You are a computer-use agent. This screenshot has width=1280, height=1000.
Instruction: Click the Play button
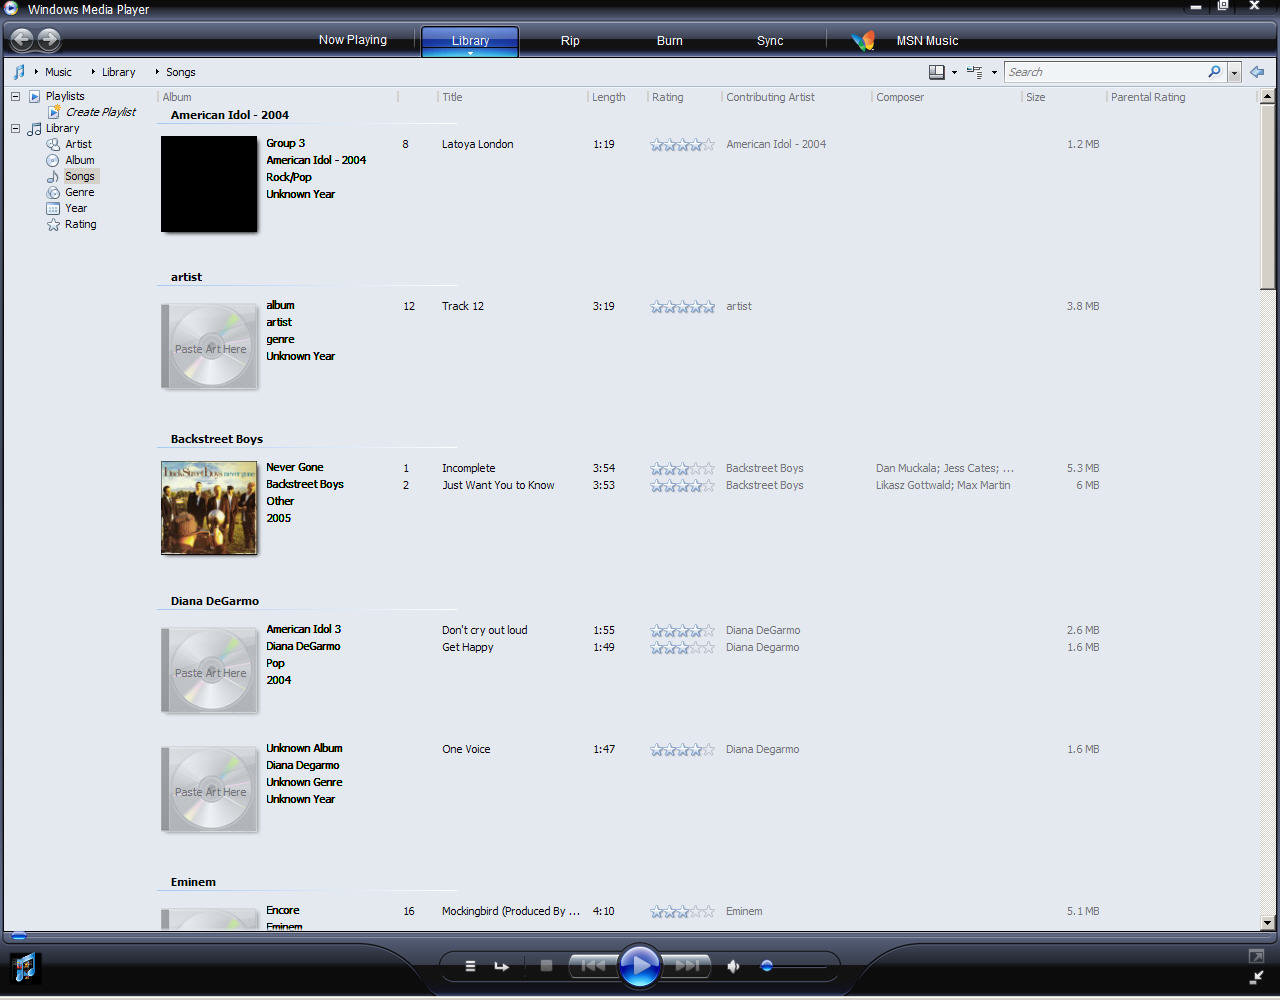point(640,966)
